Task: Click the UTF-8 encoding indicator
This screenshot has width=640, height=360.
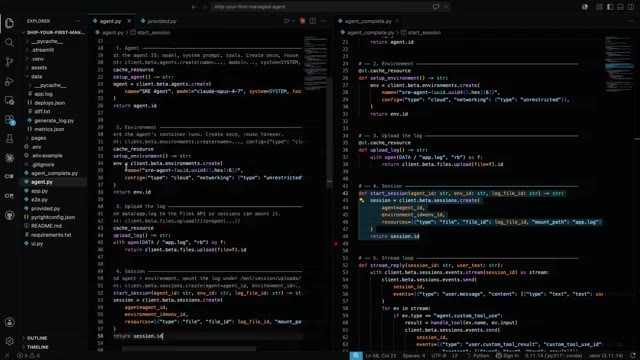Action: [x=439, y=356]
